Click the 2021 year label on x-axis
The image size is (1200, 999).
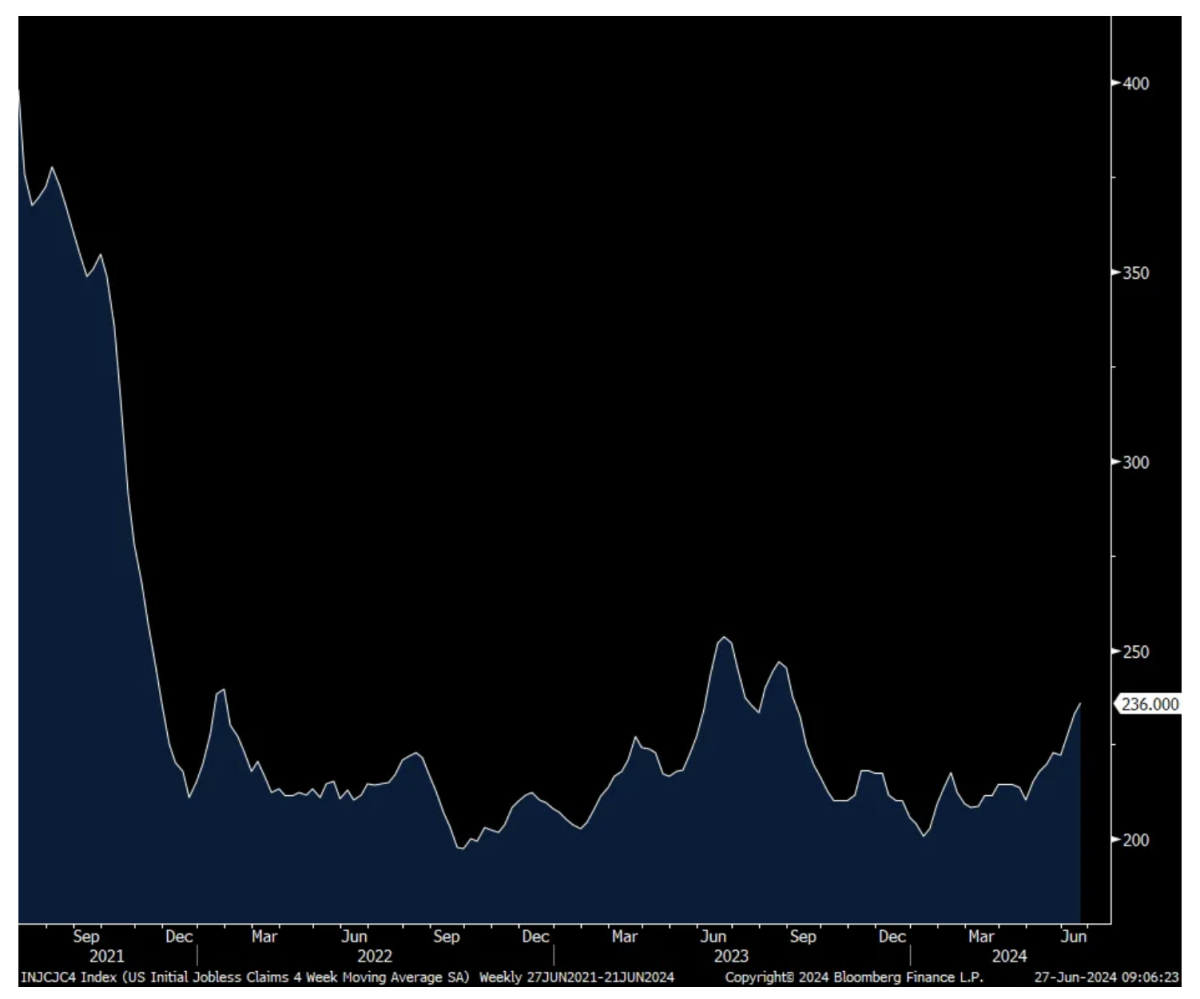(107, 956)
